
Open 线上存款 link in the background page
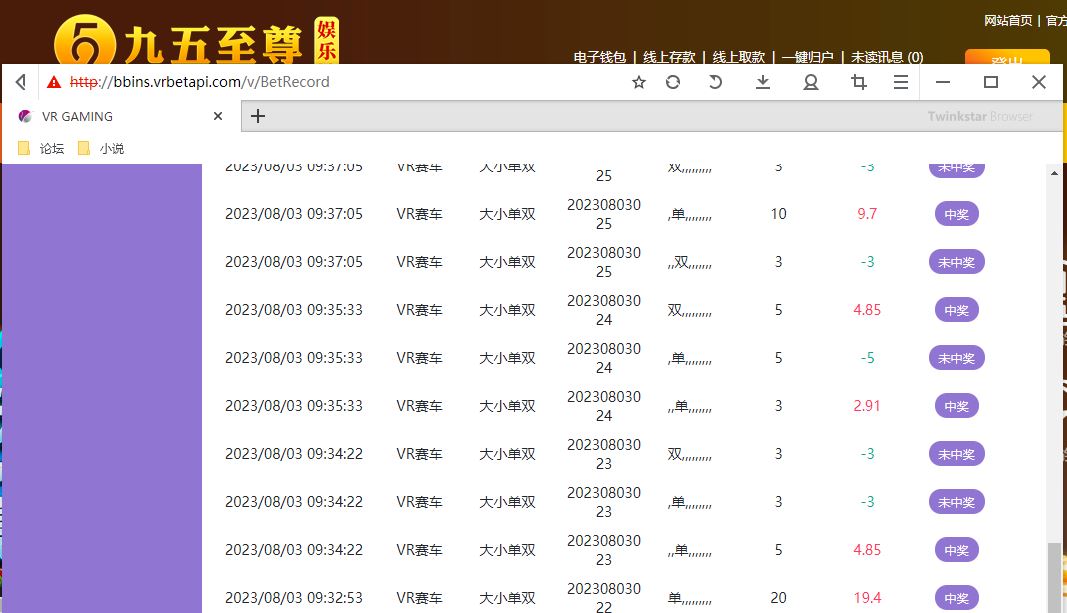pos(669,57)
